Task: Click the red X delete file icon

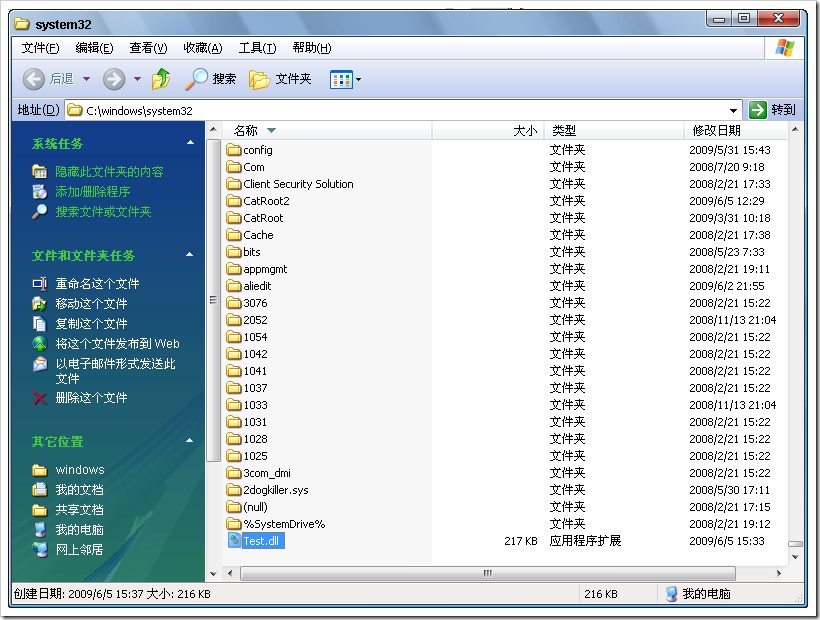Action: 40,398
